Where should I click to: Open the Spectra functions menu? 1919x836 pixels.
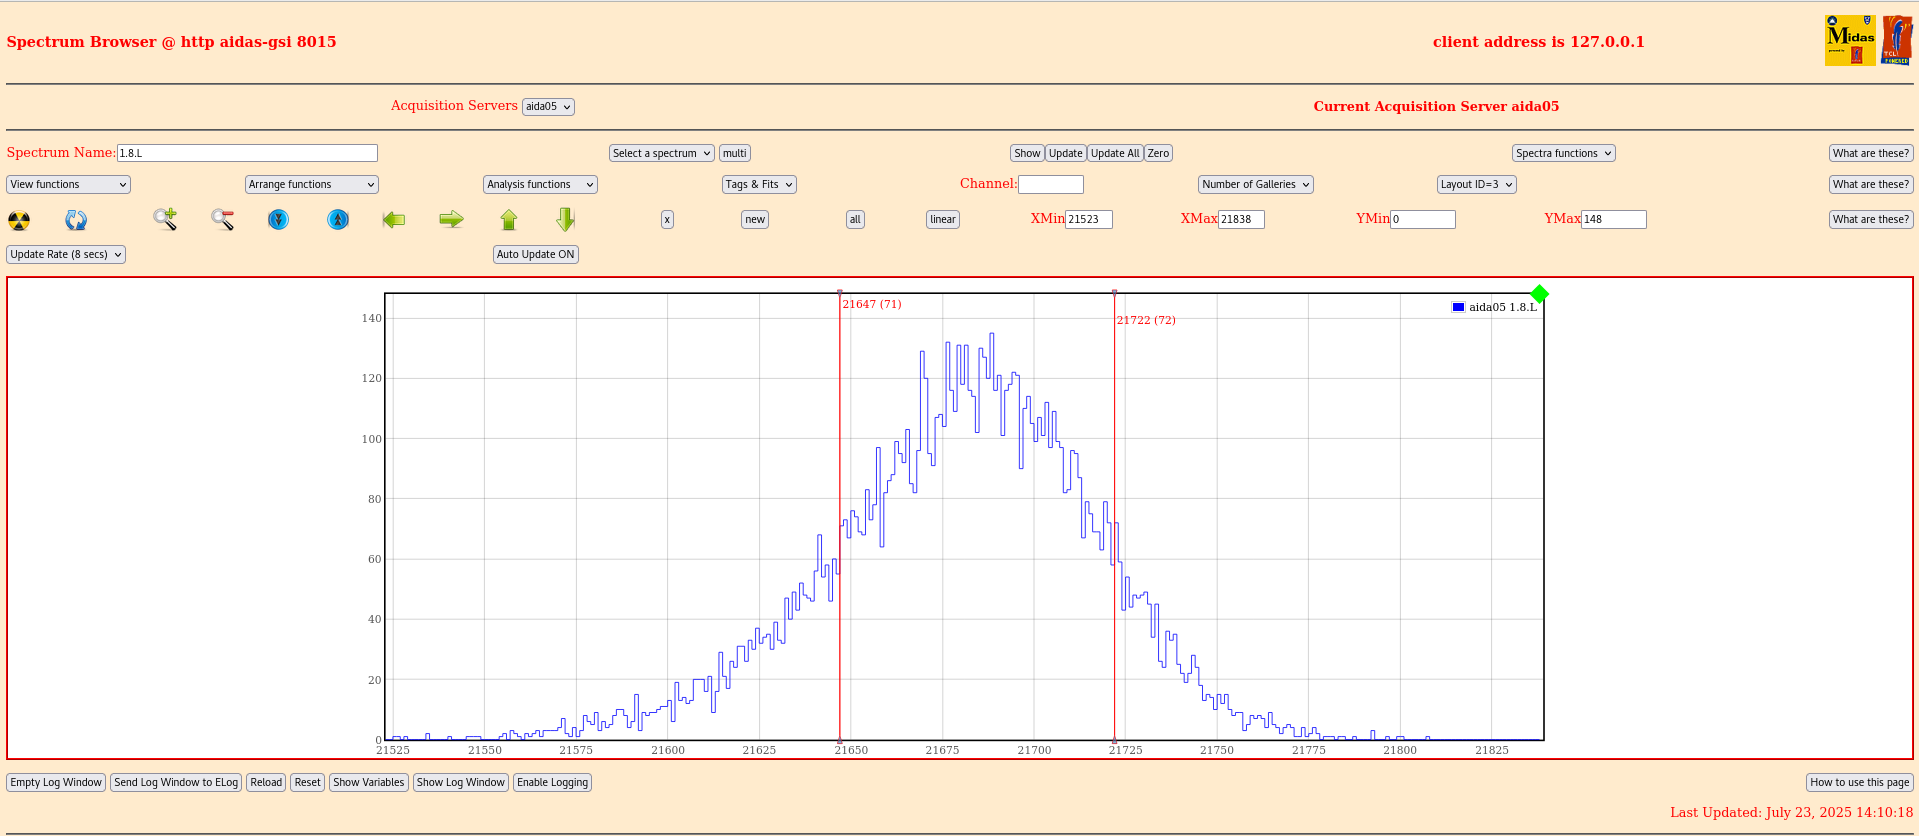[1563, 153]
